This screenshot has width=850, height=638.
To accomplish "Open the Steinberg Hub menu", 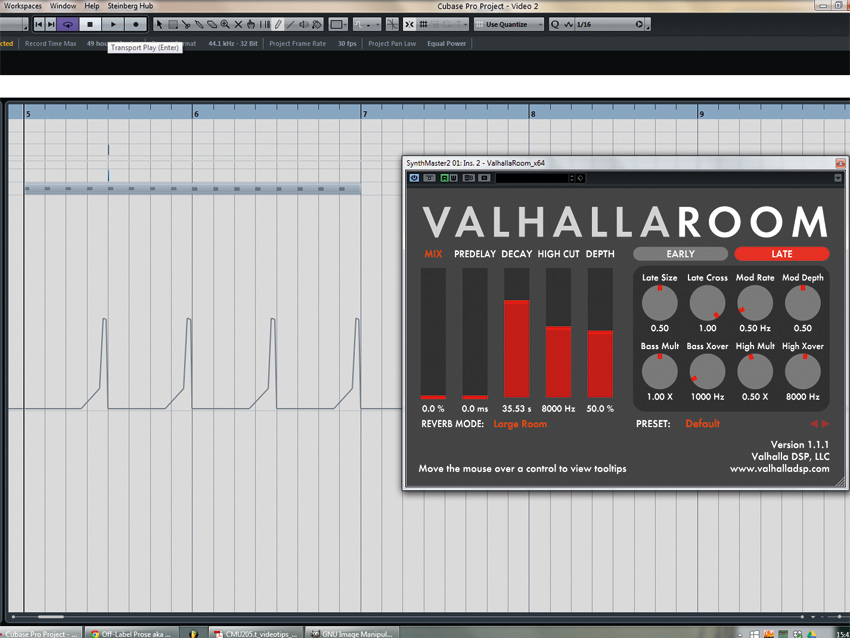I will click(130, 6).
